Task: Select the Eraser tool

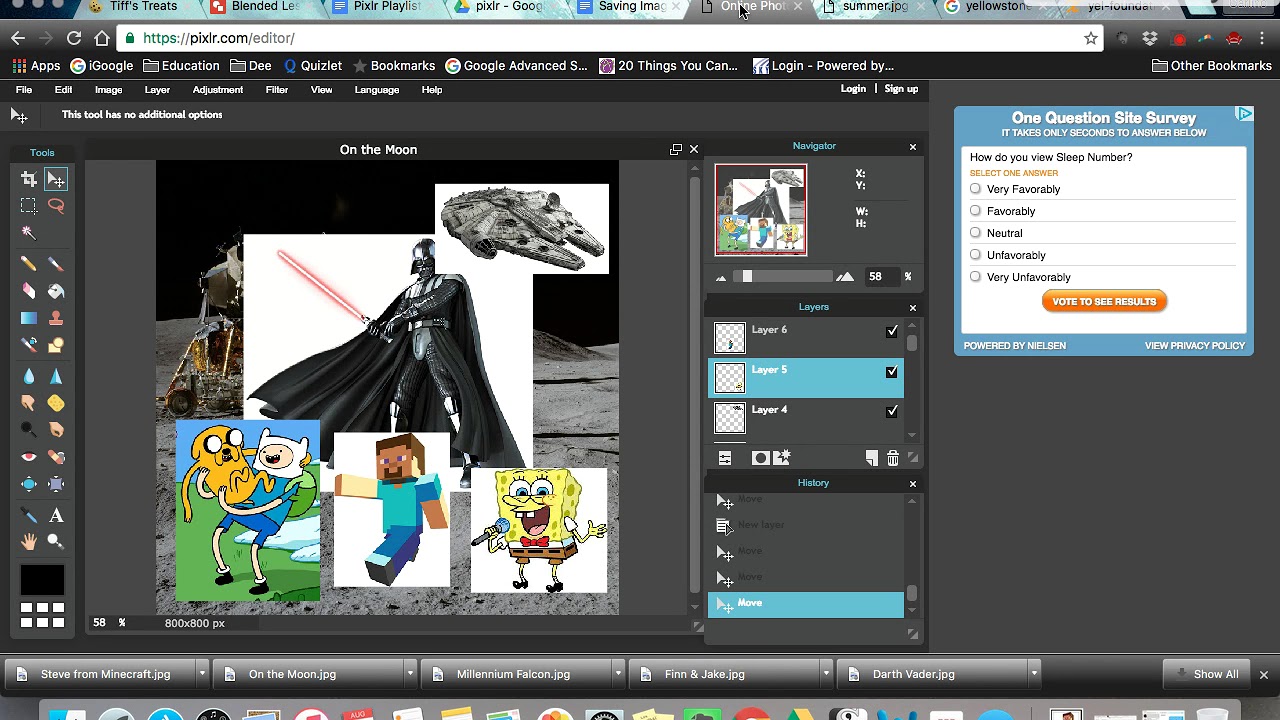Action: point(29,291)
